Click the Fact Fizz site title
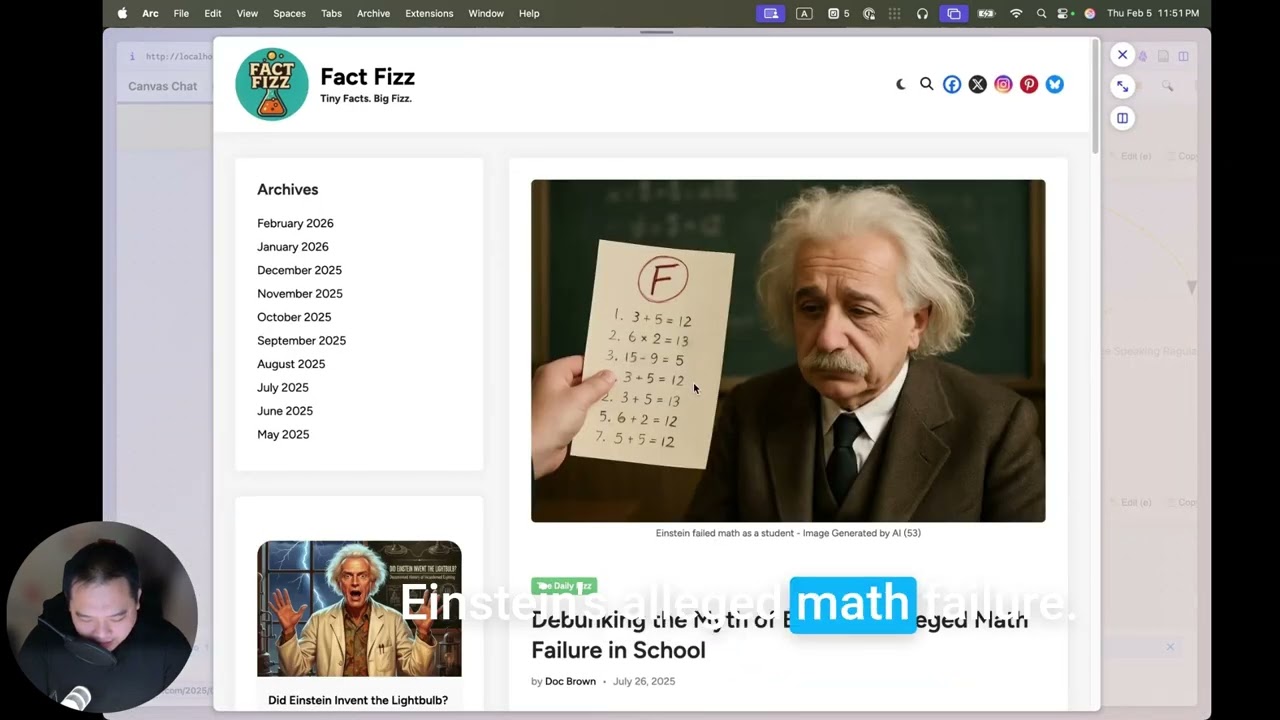 coord(367,77)
